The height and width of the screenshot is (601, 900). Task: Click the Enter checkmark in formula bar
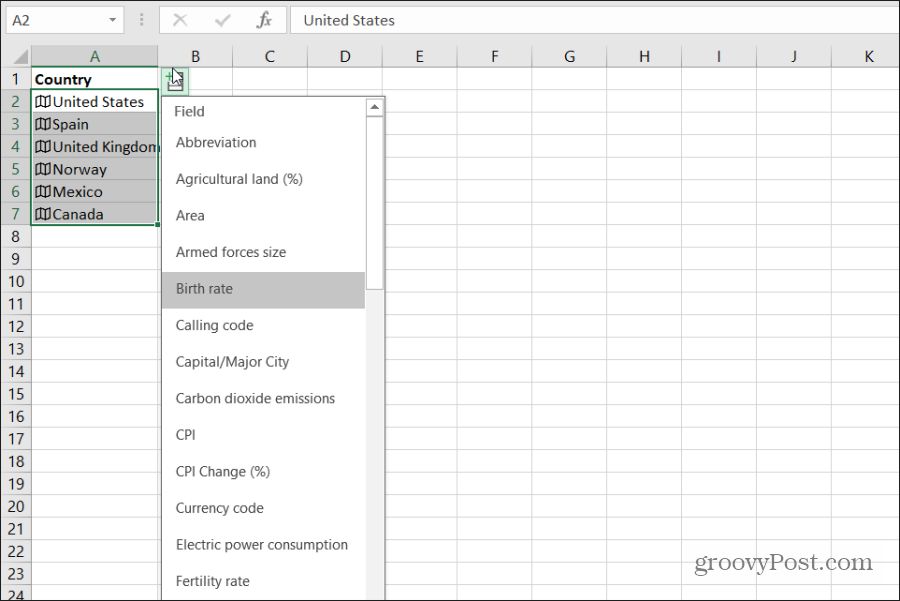pyautogui.click(x=222, y=20)
